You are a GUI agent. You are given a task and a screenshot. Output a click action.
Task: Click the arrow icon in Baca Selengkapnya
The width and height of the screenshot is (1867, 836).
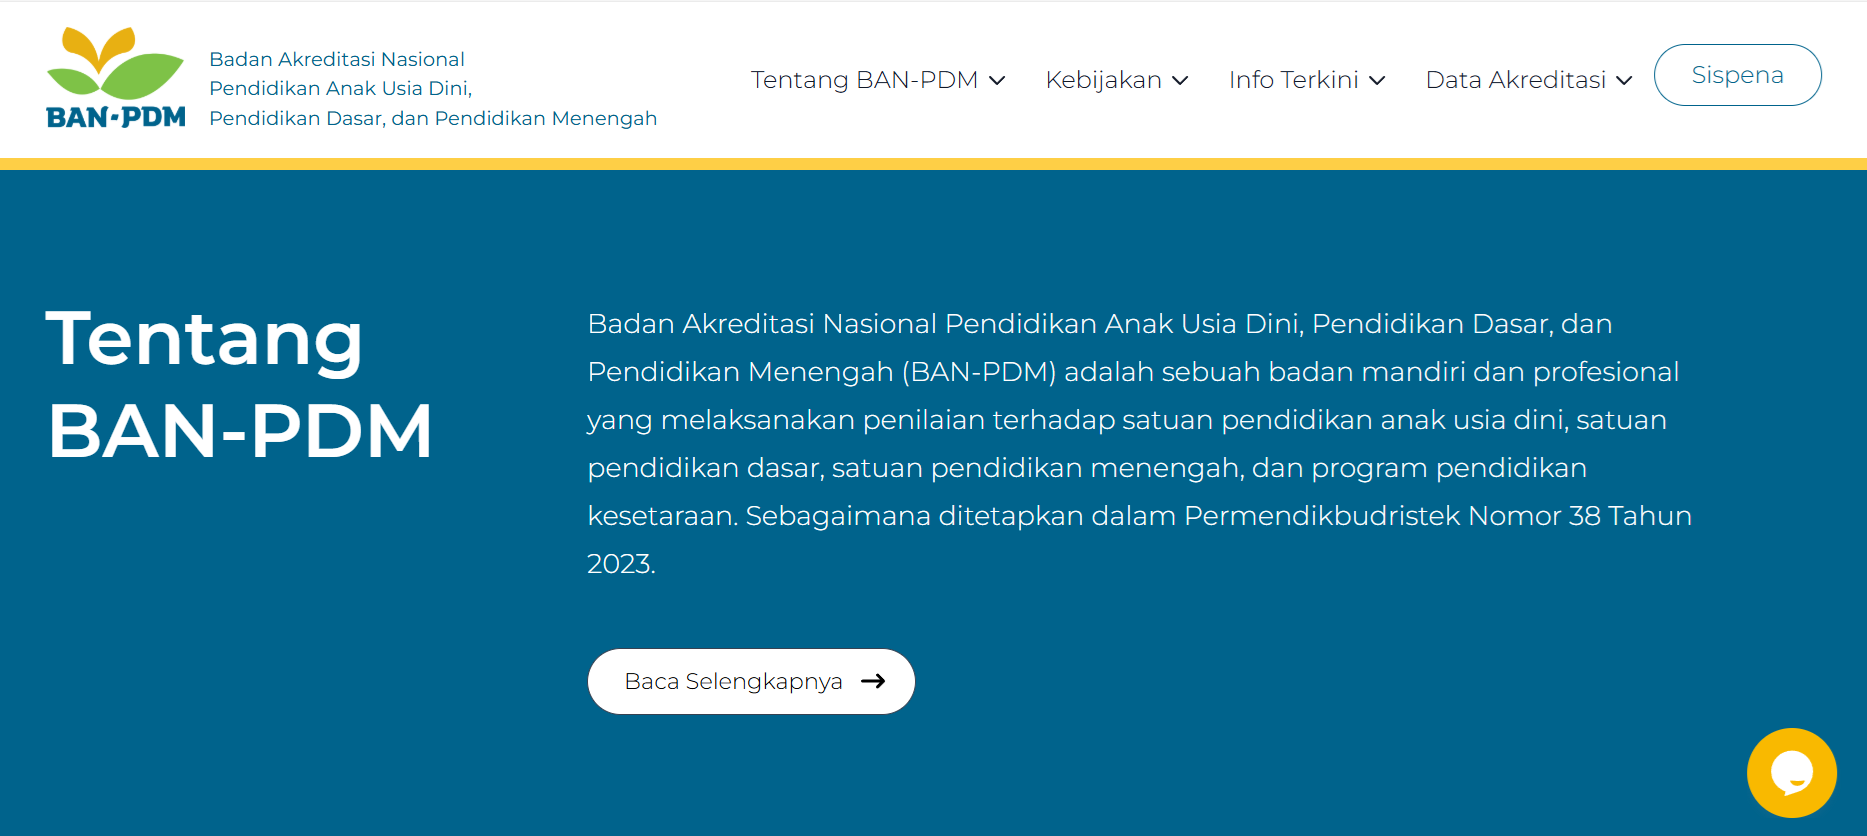(873, 681)
